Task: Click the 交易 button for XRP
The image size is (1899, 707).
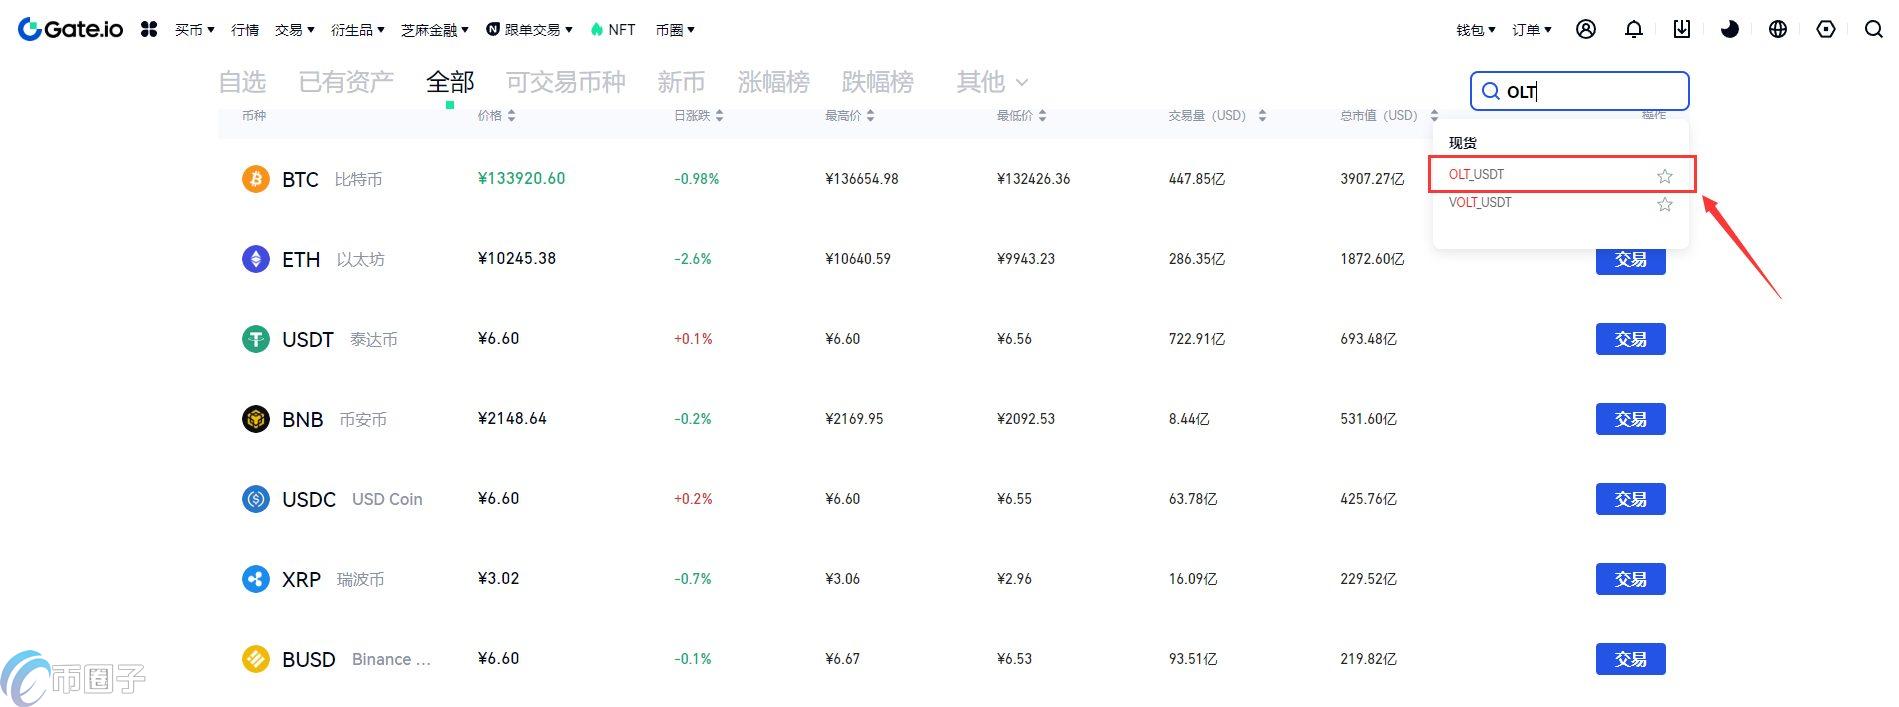Action: click(1631, 579)
